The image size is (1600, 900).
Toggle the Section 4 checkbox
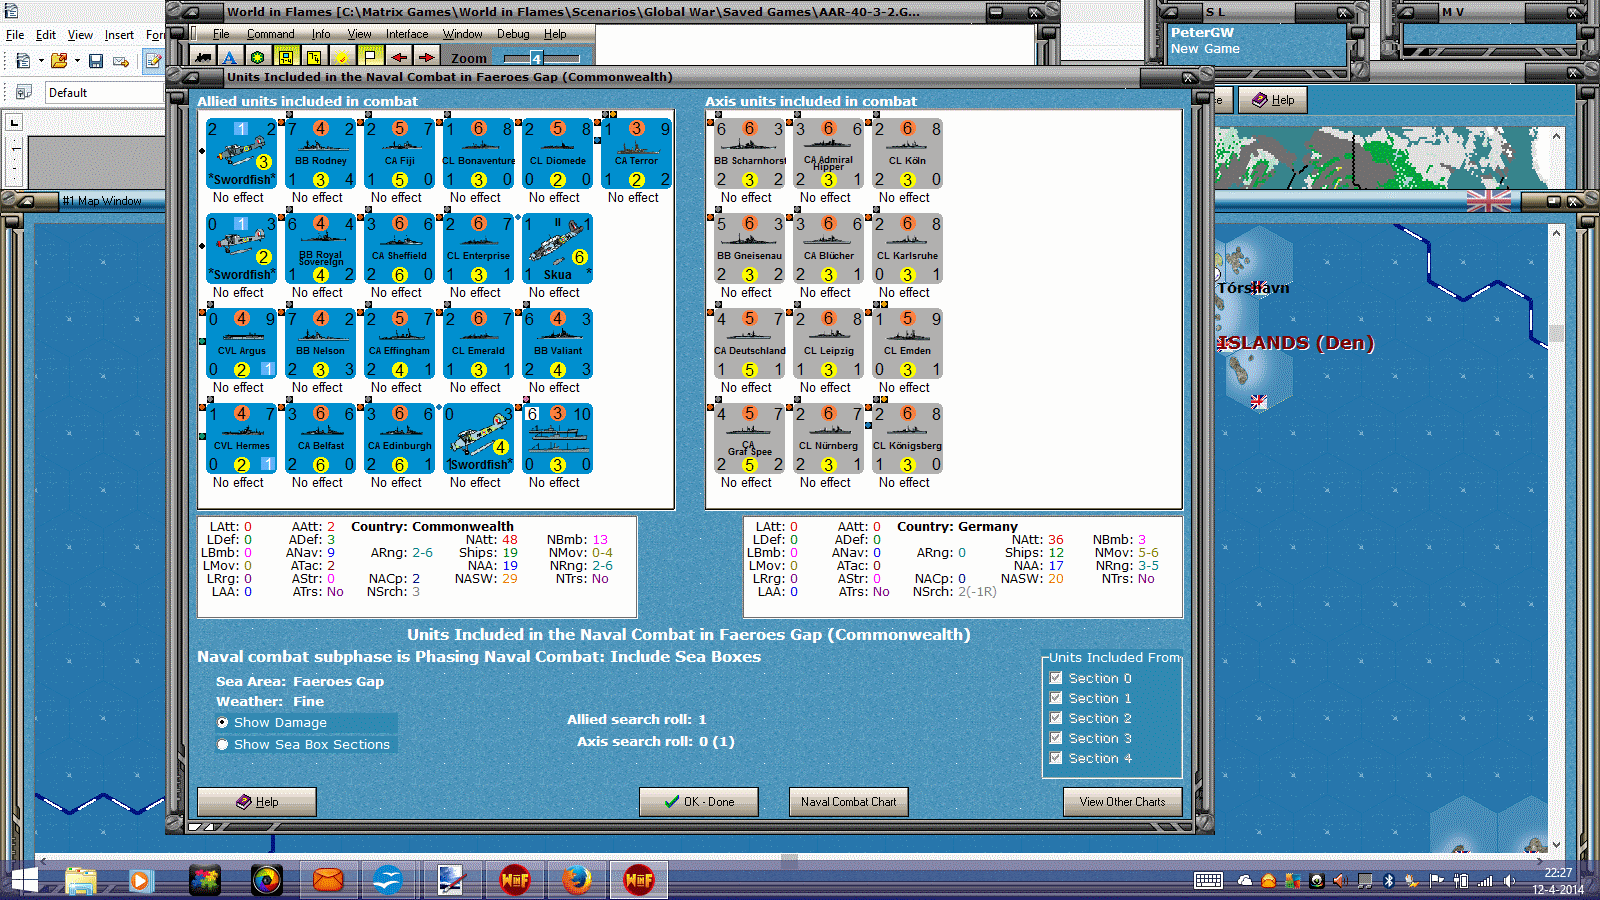pos(1056,758)
